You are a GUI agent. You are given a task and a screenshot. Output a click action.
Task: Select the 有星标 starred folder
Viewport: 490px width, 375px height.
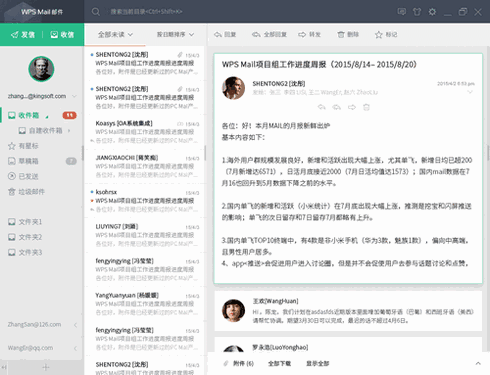pyautogui.click(x=23, y=146)
